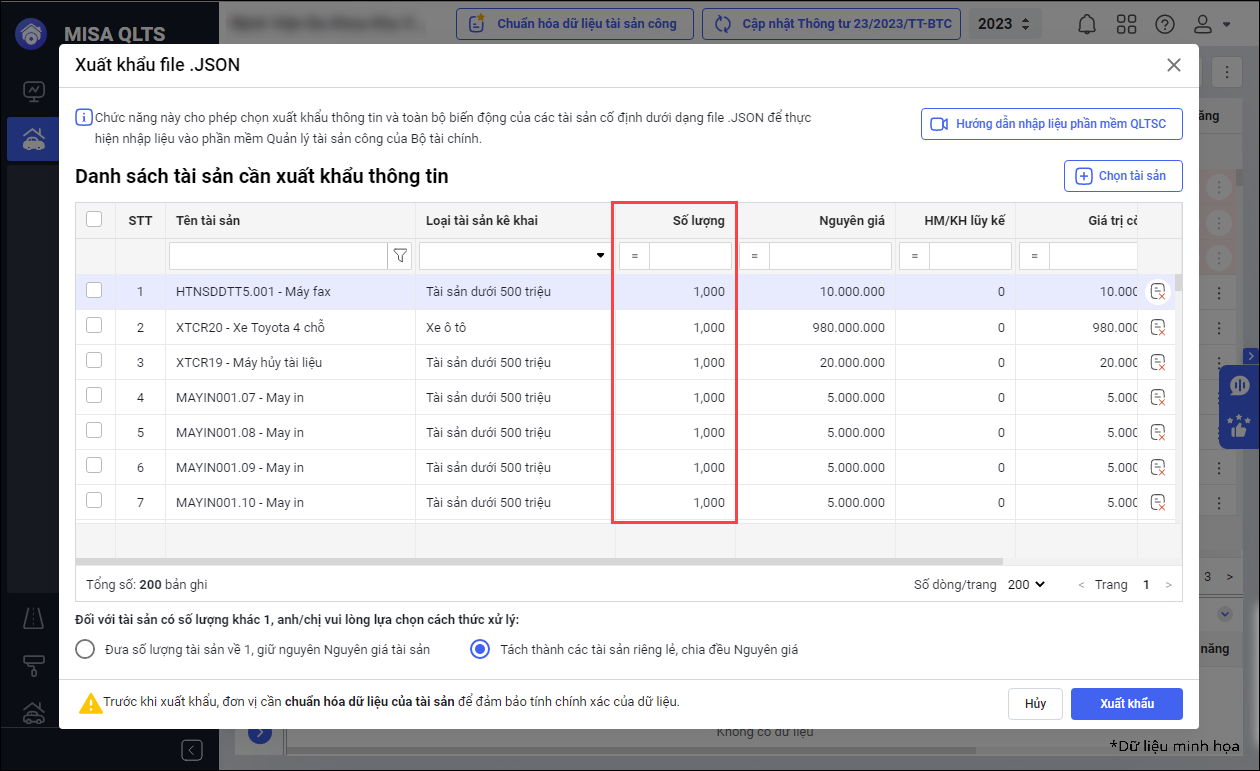Toggle the select-all checkbox in table header
Image resolution: width=1260 pixels, height=771 pixels.
coord(94,219)
